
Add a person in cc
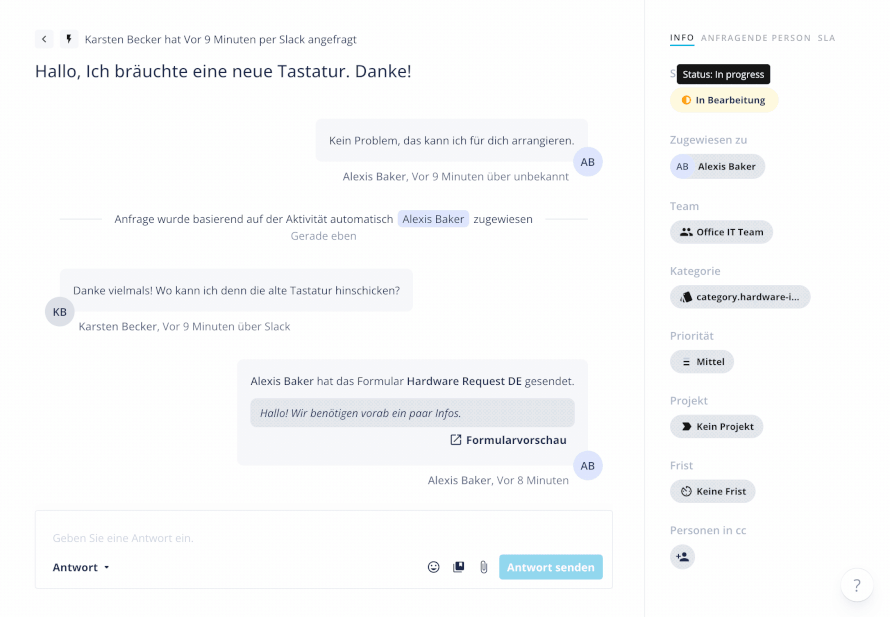tap(682, 557)
